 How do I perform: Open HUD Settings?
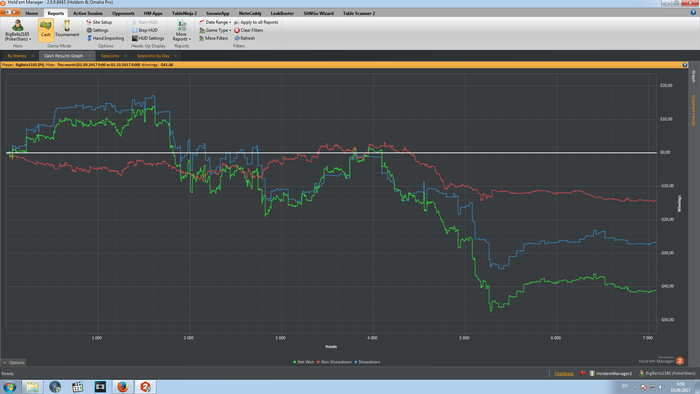148,38
